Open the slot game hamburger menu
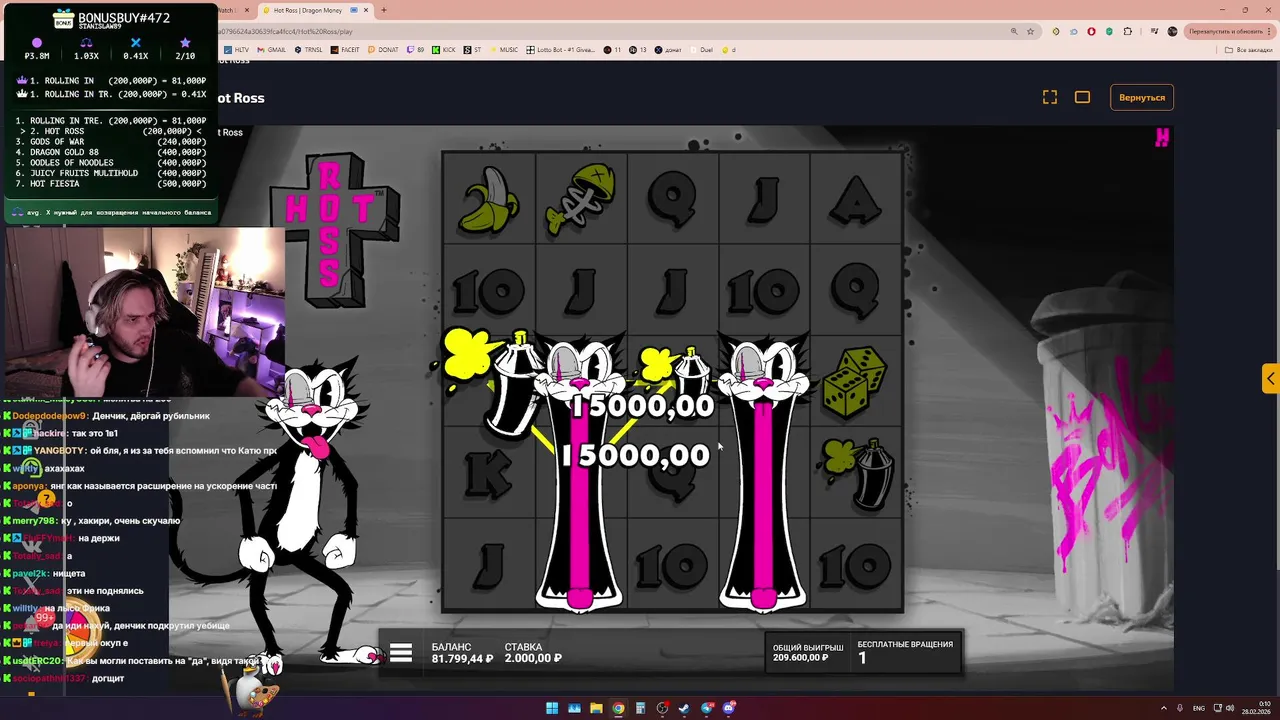The width and height of the screenshot is (1280, 720). [401, 654]
